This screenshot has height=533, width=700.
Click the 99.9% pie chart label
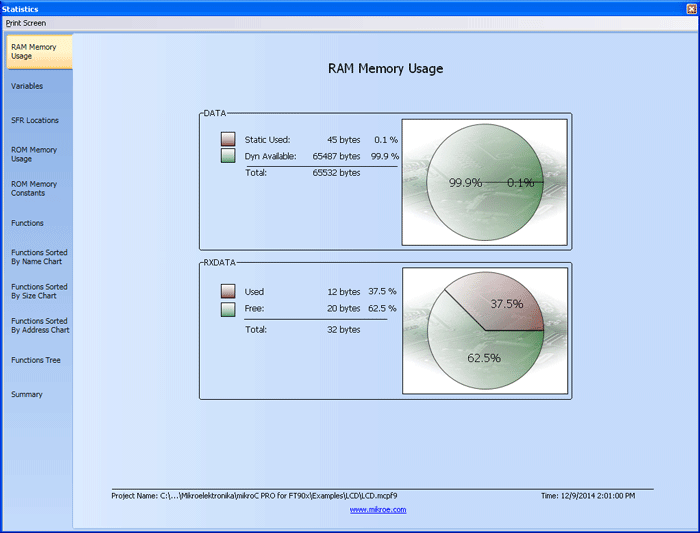[x=465, y=183]
